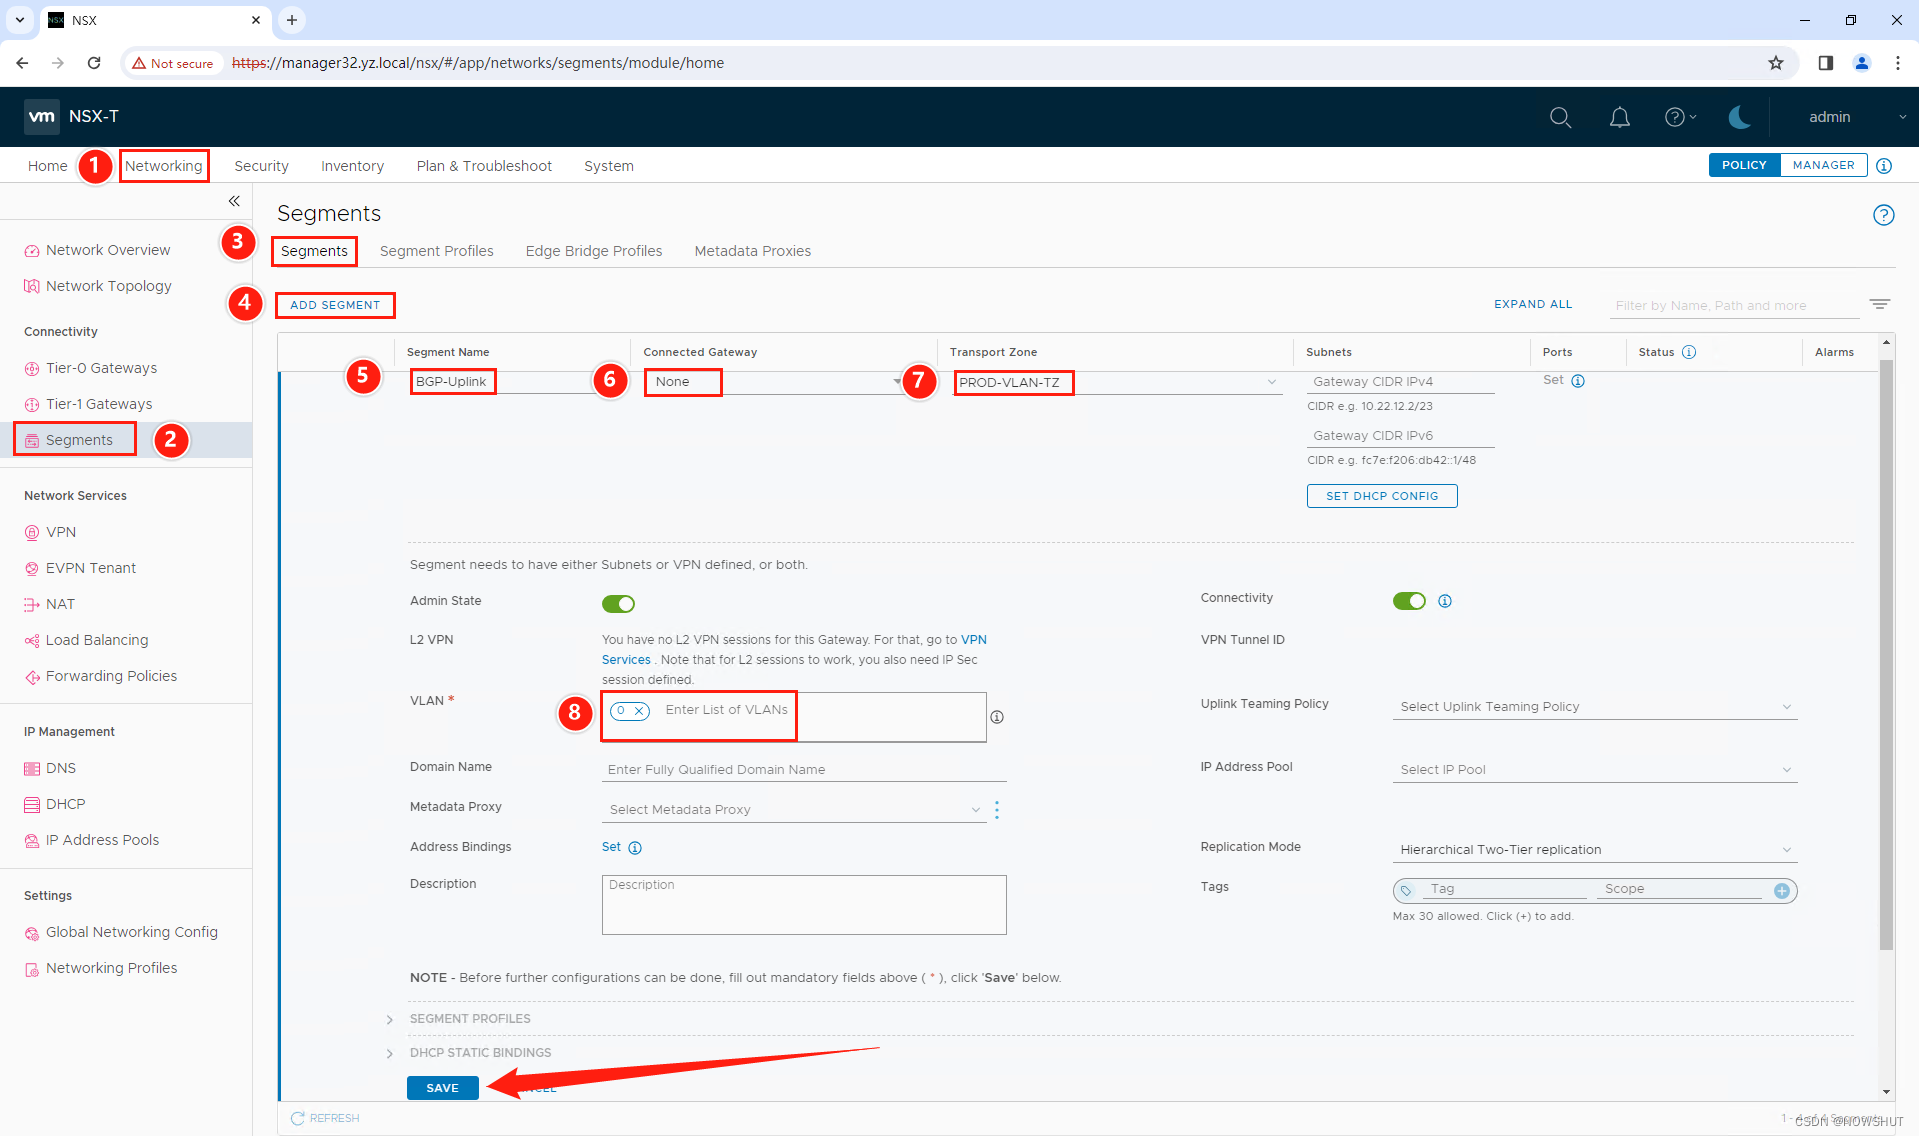
Task: Open the notifications bell
Action: point(1619,117)
